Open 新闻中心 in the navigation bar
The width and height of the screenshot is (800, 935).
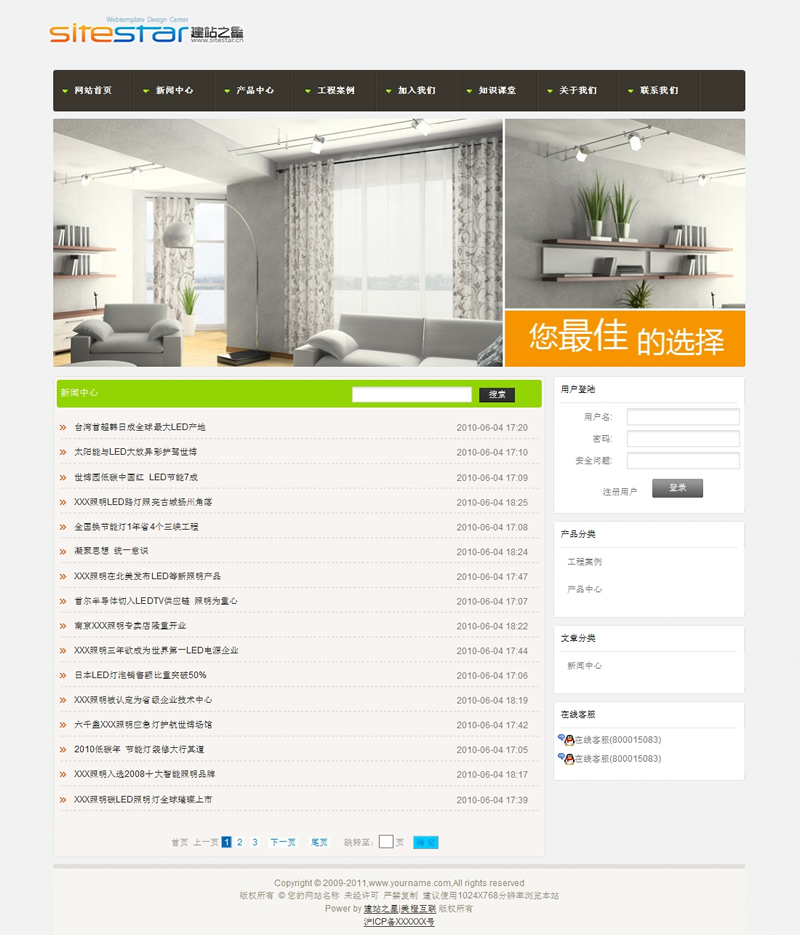click(x=174, y=91)
